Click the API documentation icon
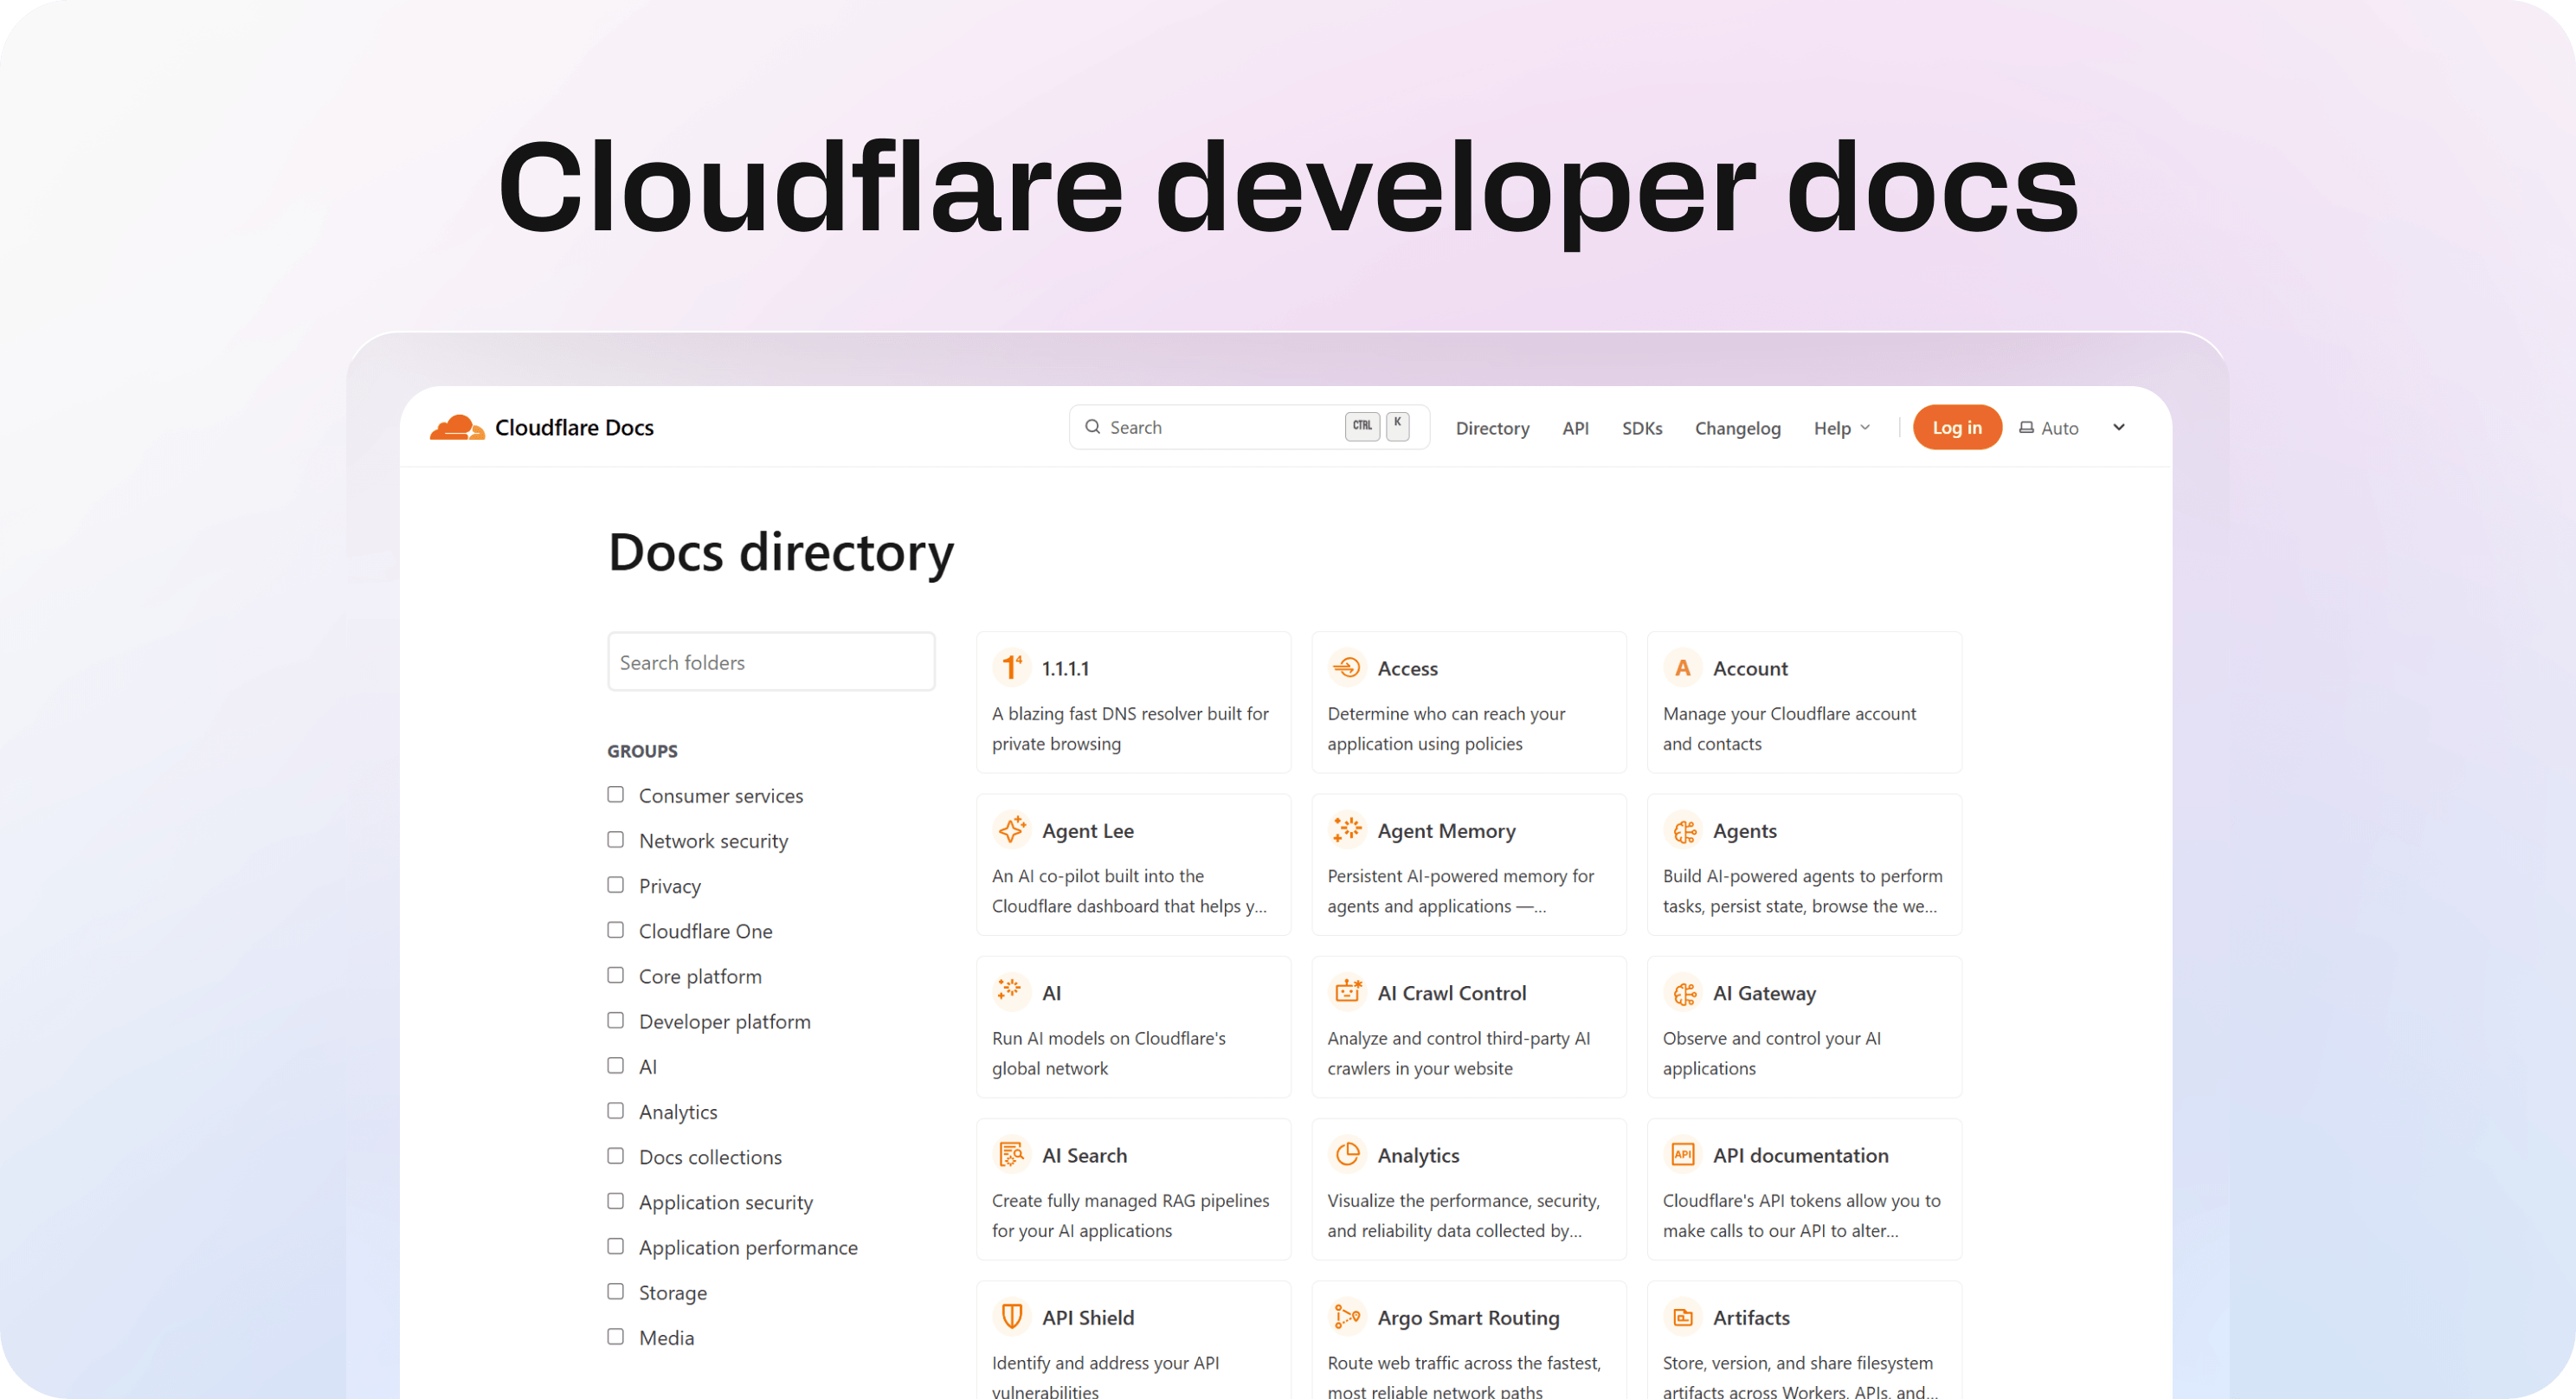Viewport: 2576px width, 1399px height. (1682, 1154)
